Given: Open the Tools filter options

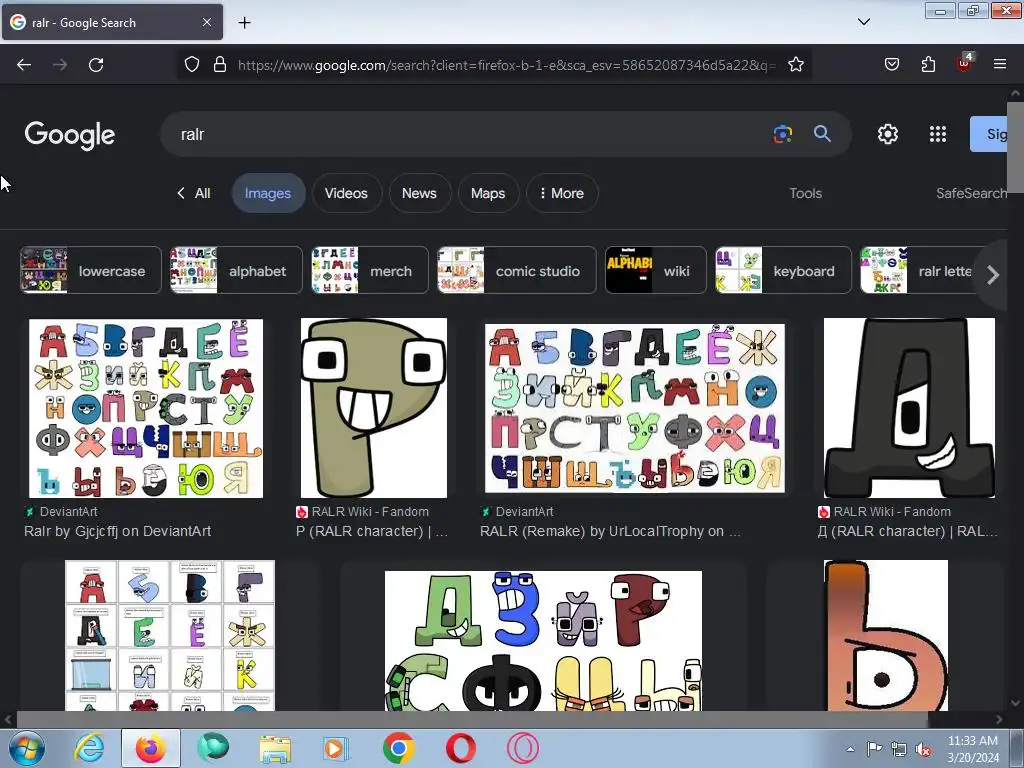Looking at the screenshot, I should click(805, 193).
